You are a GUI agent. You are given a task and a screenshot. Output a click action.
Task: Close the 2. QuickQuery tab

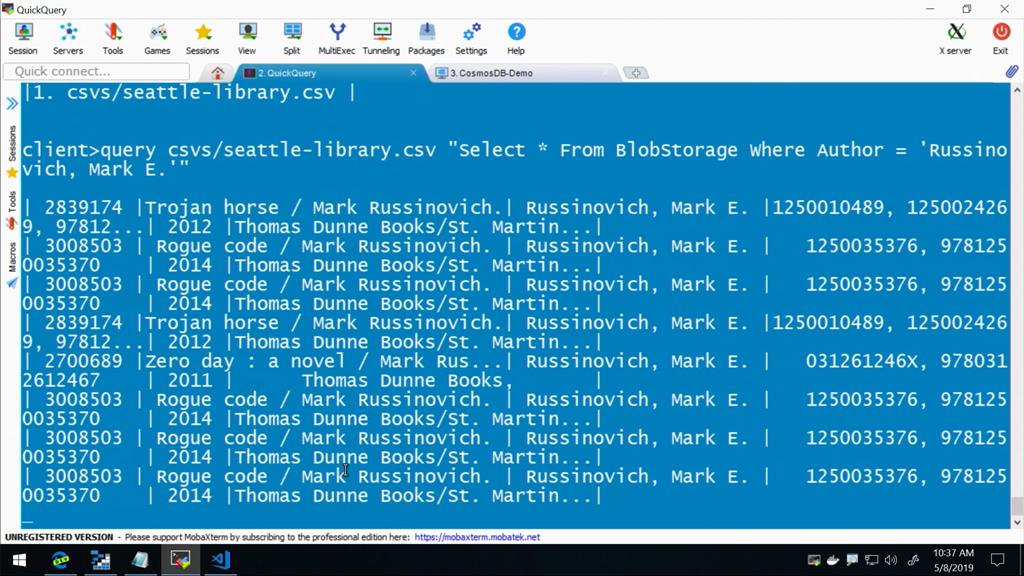pos(413,72)
